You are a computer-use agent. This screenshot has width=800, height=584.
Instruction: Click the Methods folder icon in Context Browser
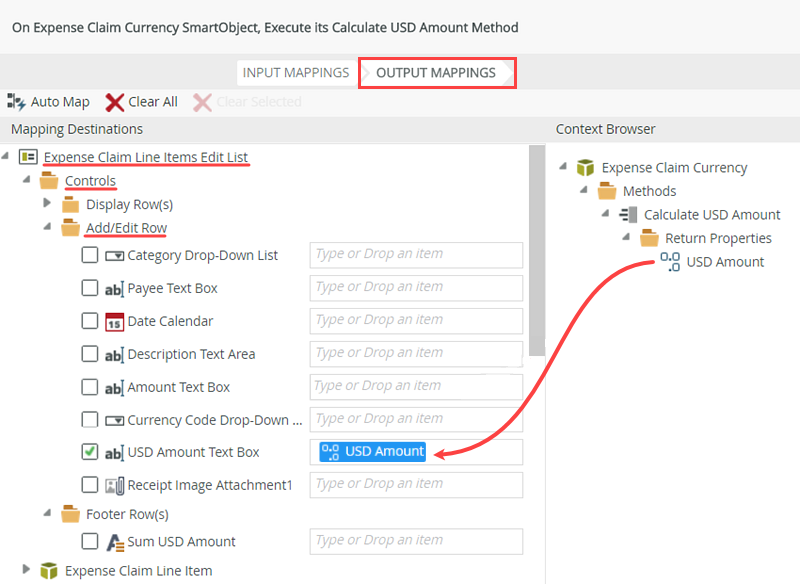coord(607,191)
